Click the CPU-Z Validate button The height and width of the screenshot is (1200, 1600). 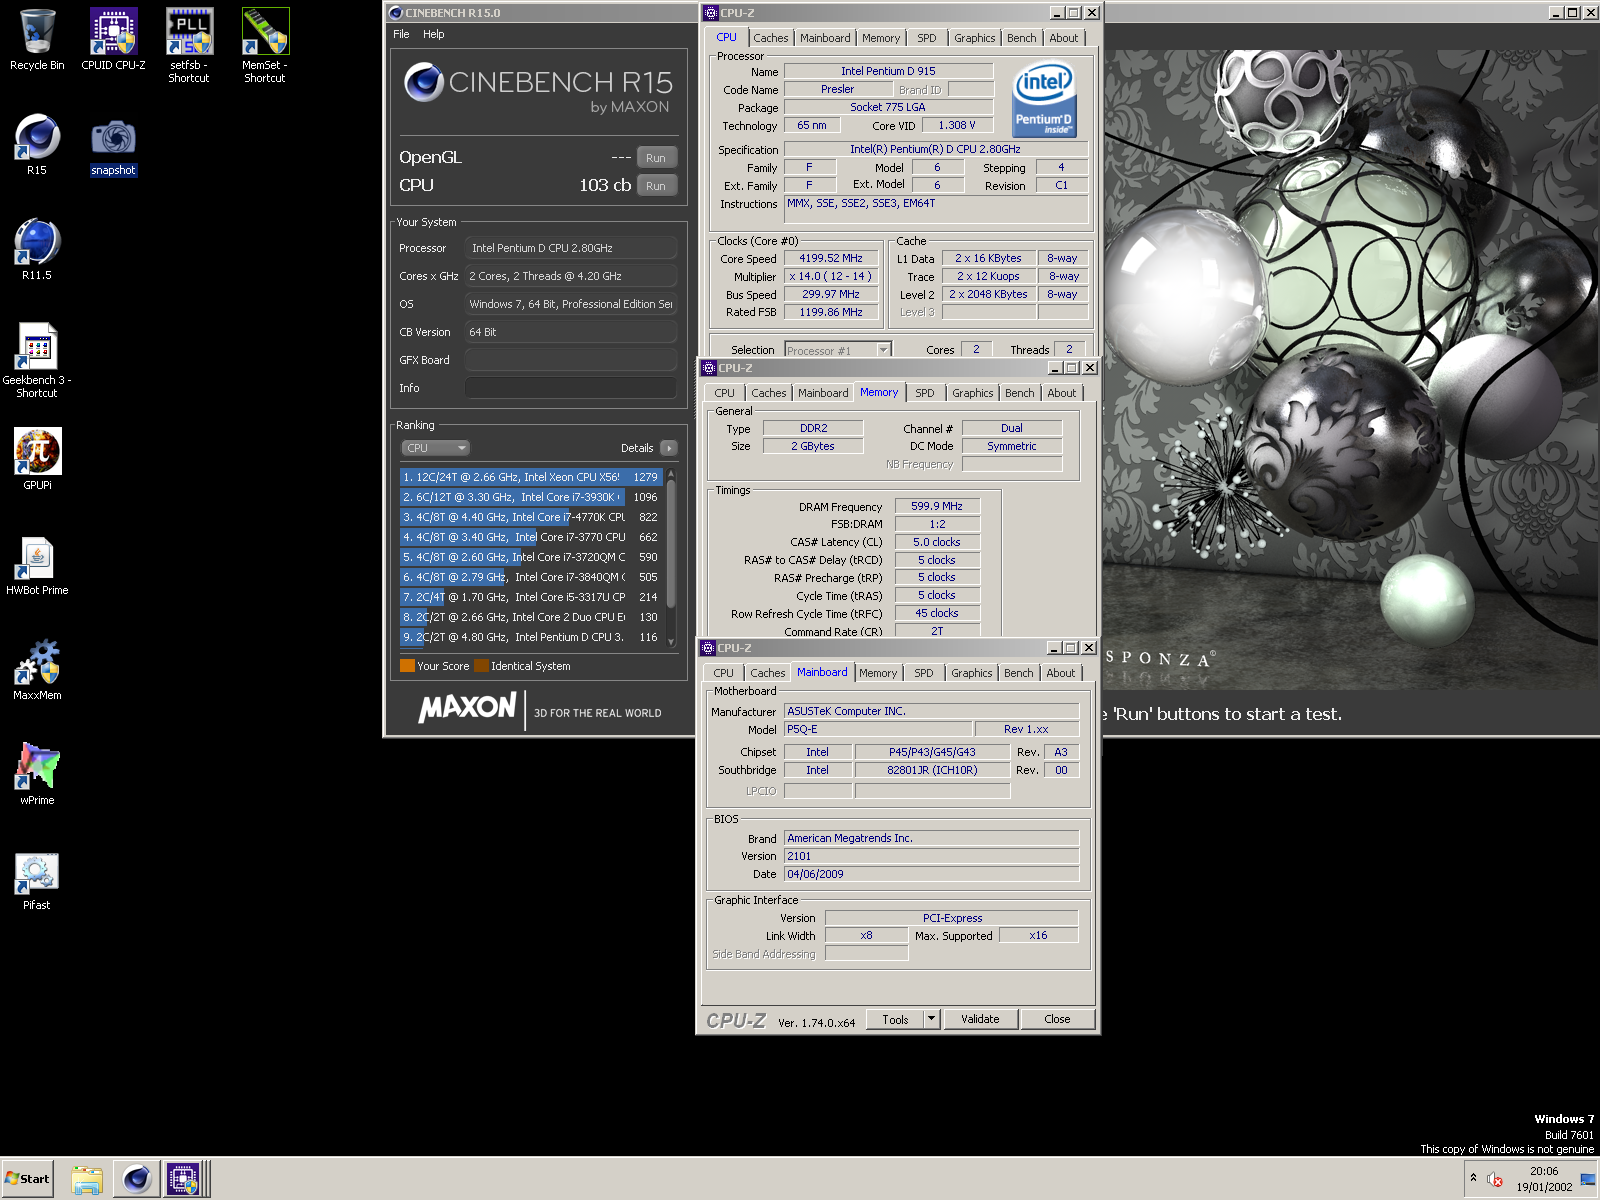point(980,1019)
